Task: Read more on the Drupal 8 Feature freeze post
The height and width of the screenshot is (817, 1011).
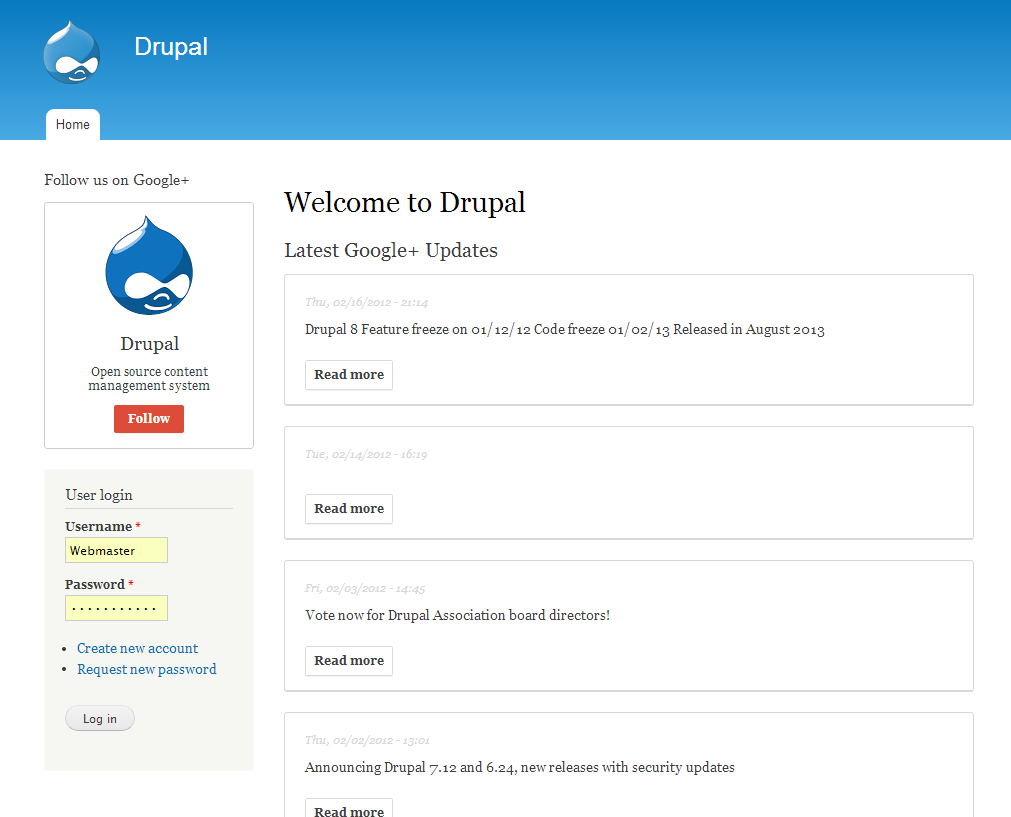Action: coord(349,375)
